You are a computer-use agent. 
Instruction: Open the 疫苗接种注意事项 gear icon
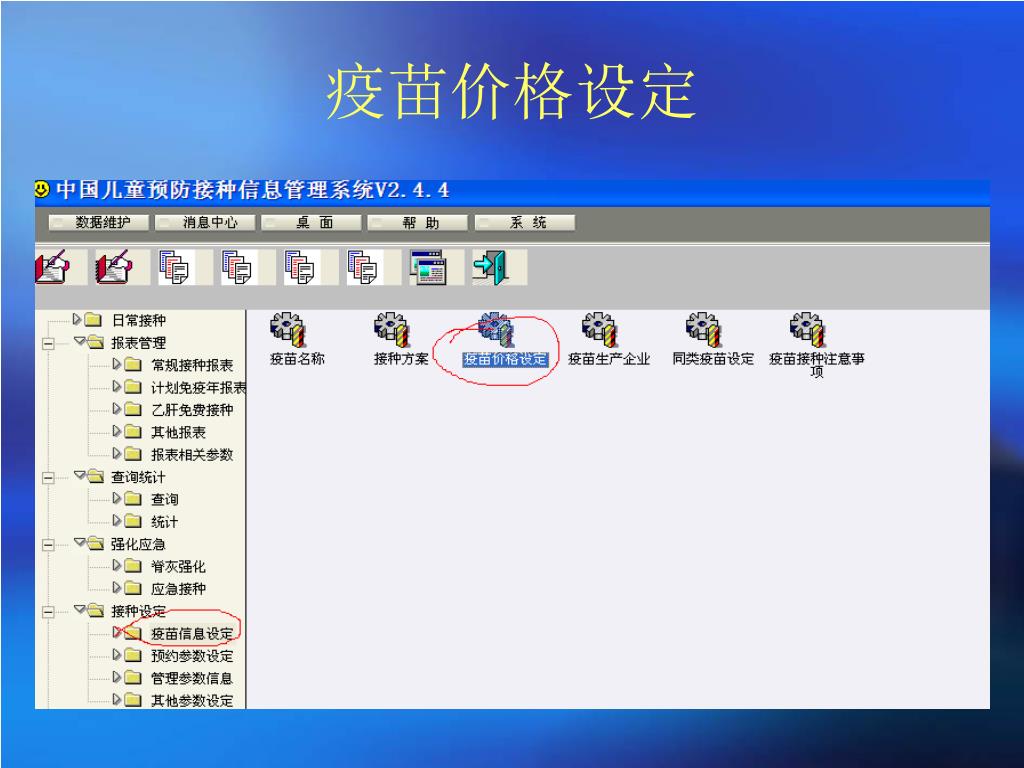[808, 330]
